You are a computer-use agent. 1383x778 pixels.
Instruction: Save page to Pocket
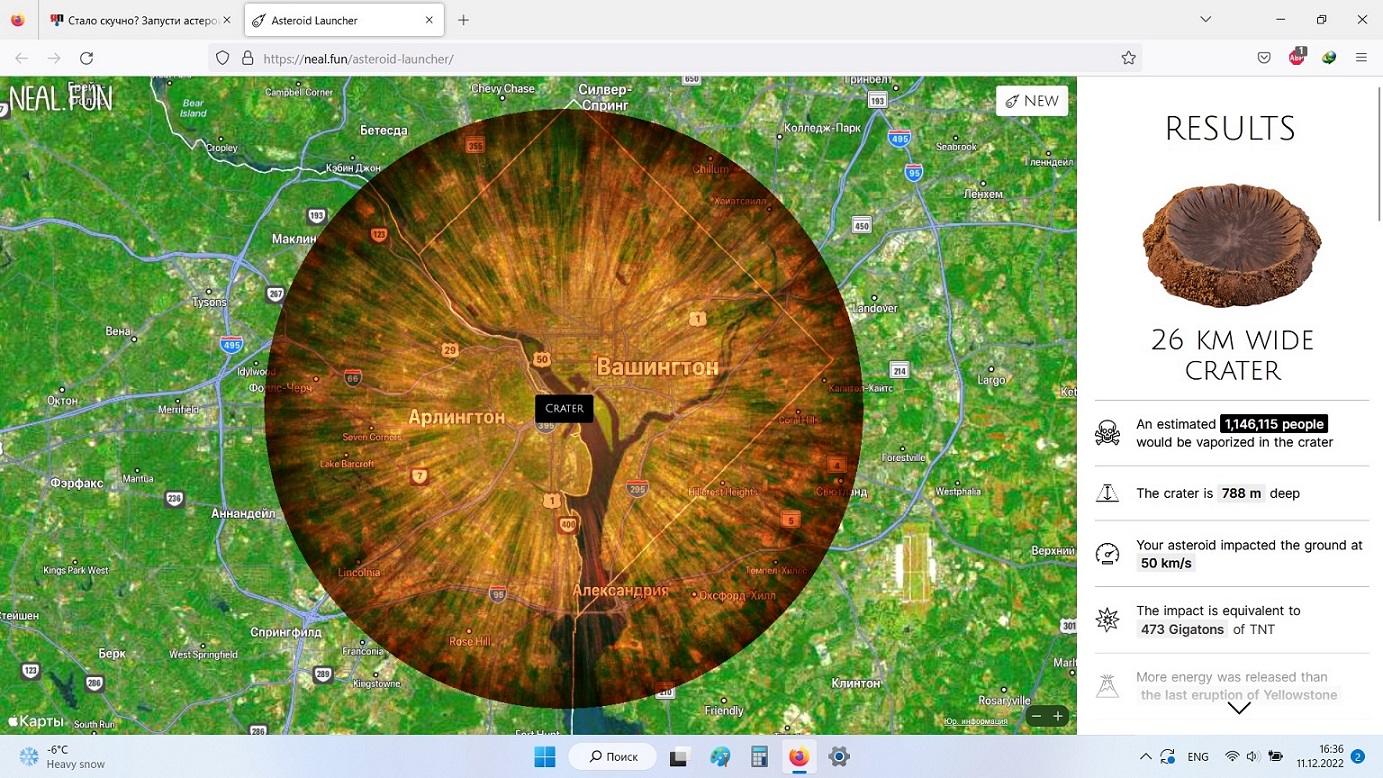[x=1264, y=58]
